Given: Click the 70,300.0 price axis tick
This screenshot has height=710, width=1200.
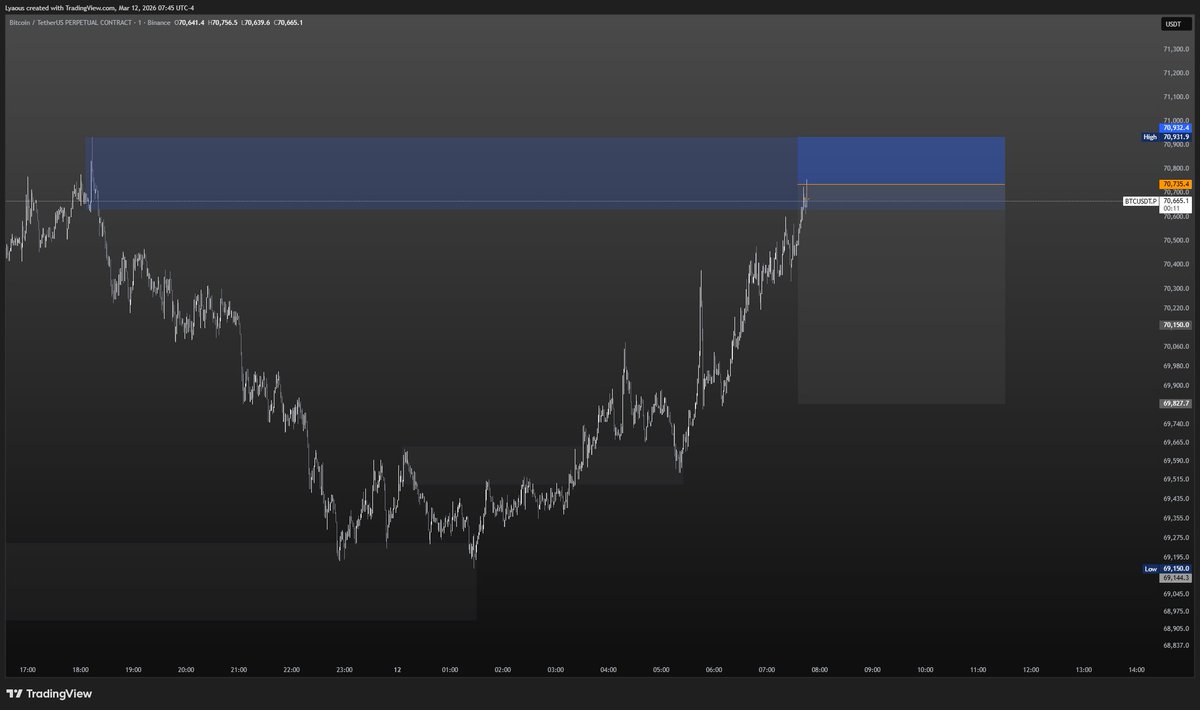Looking at the screenshot, I should (1175, 289).
